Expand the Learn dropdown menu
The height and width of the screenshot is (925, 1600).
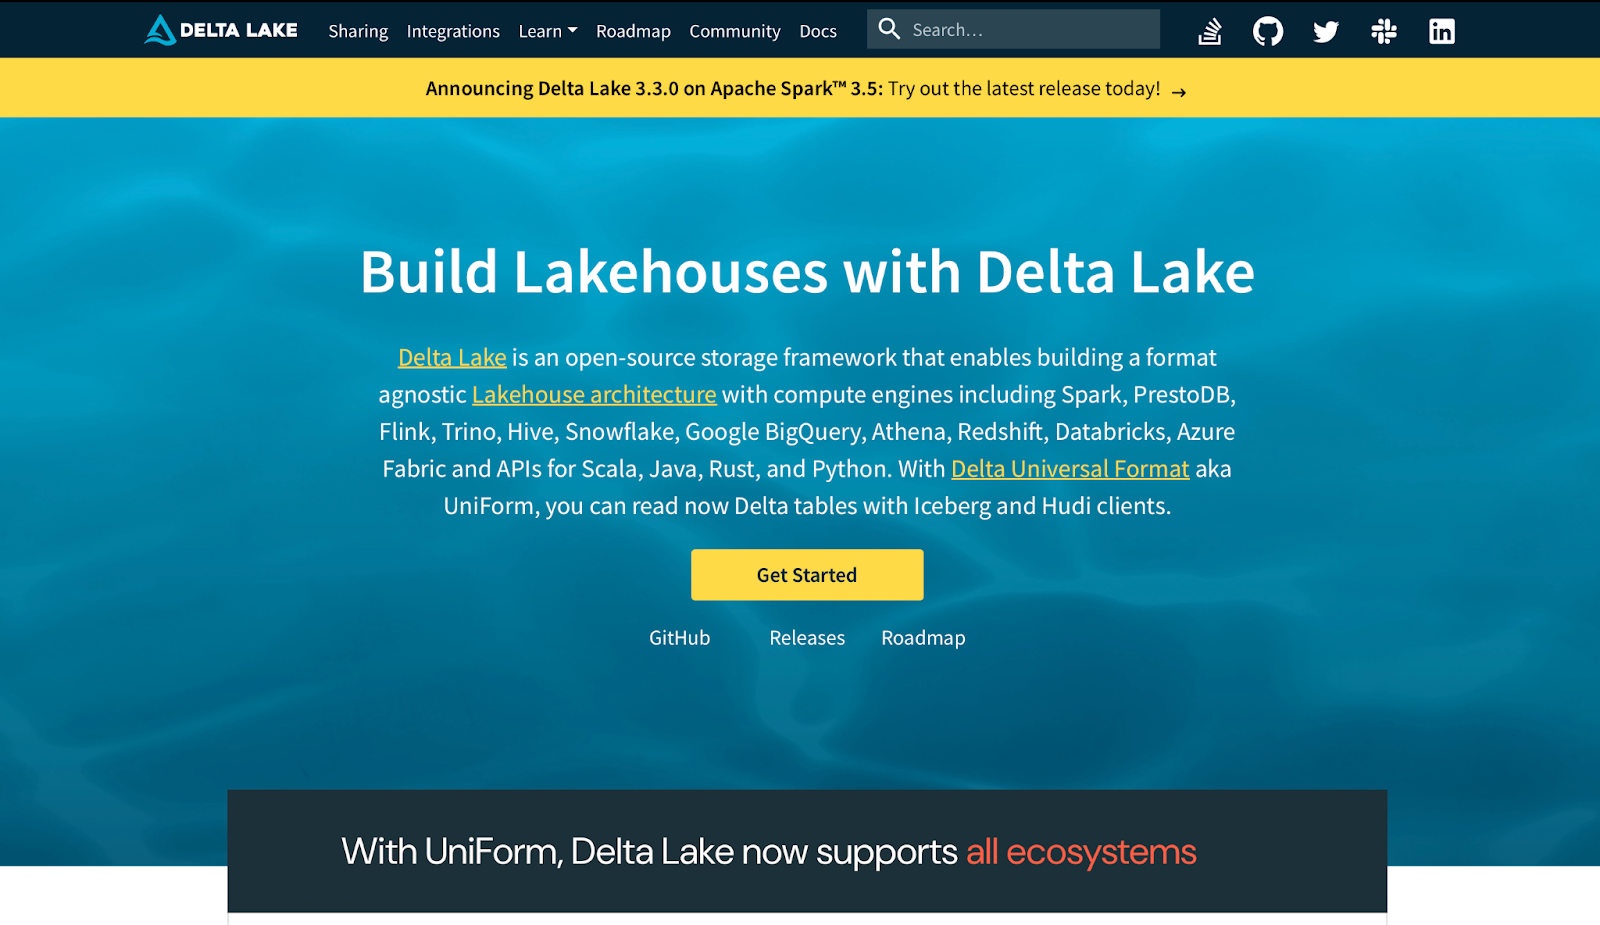(548, 31)
